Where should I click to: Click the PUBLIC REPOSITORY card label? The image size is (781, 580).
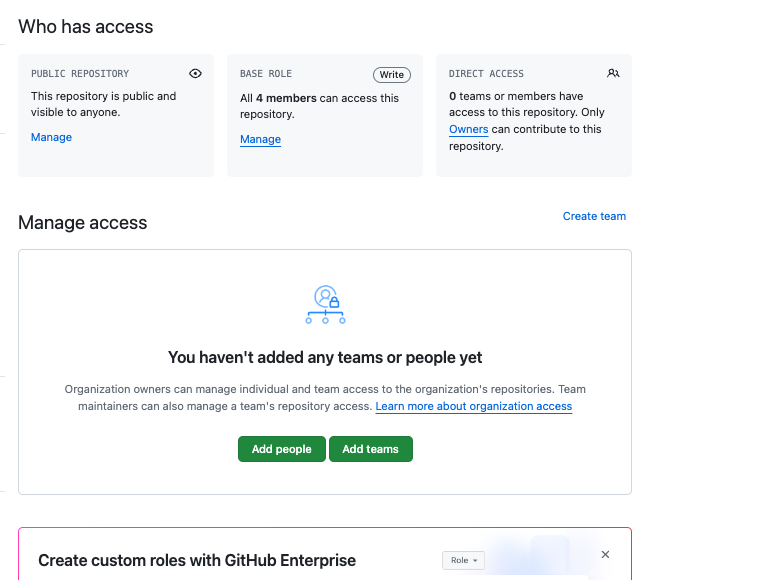[x=80, y=74]
